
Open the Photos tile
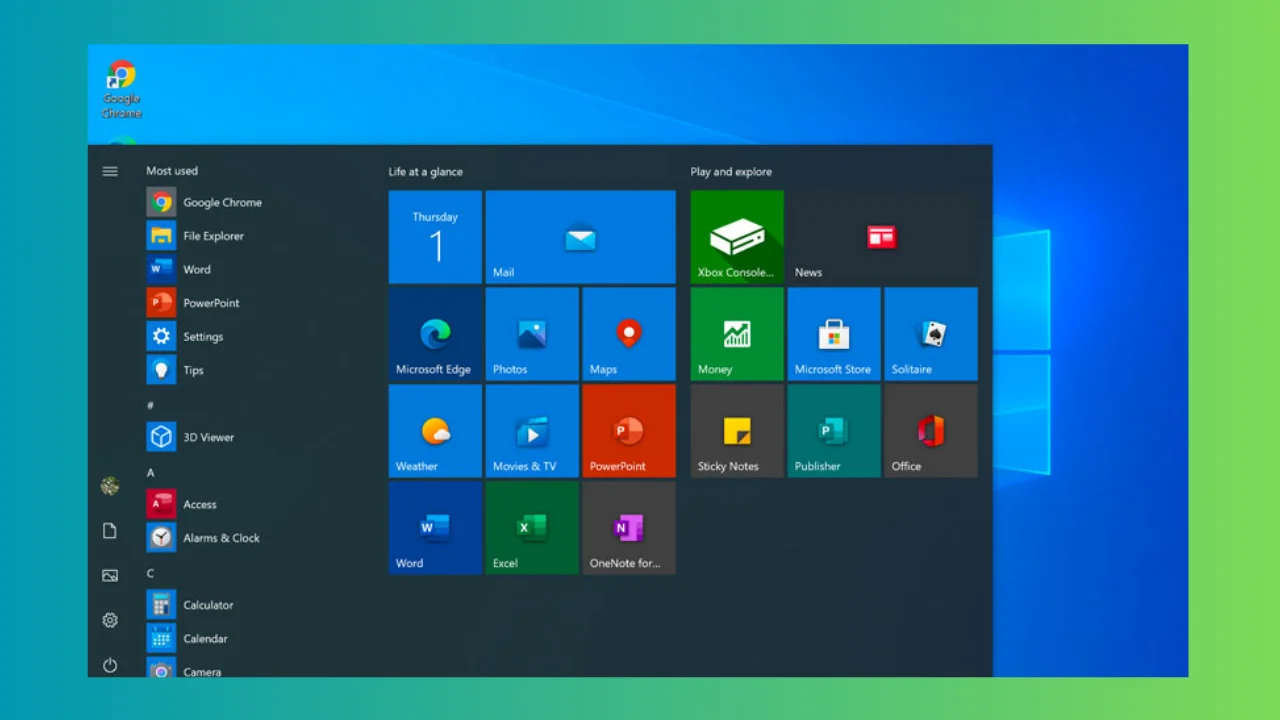coord(532,334)
